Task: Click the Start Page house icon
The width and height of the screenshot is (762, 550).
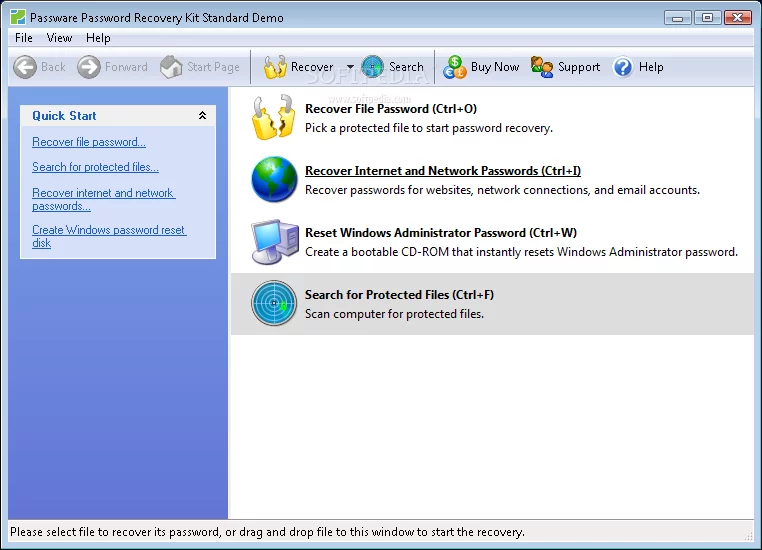Action: [x=171, y=67]
